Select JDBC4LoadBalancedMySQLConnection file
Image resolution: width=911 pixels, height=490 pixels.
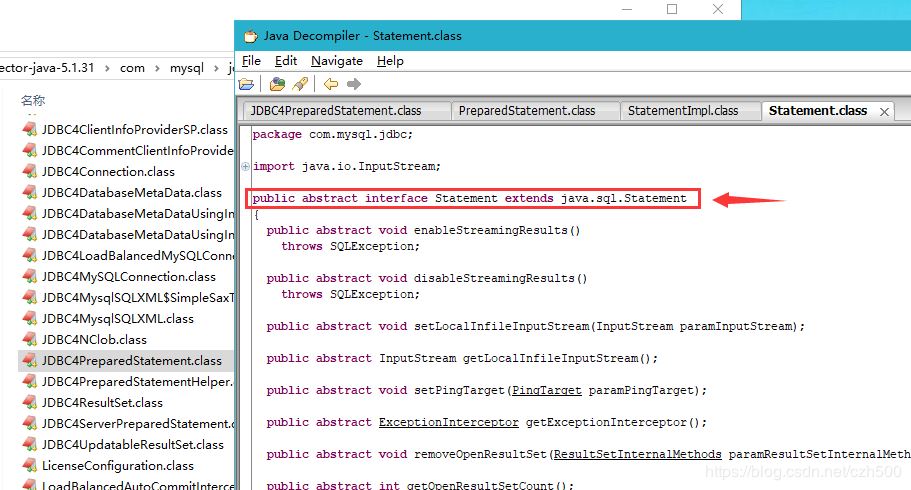[x=137, y=256]
